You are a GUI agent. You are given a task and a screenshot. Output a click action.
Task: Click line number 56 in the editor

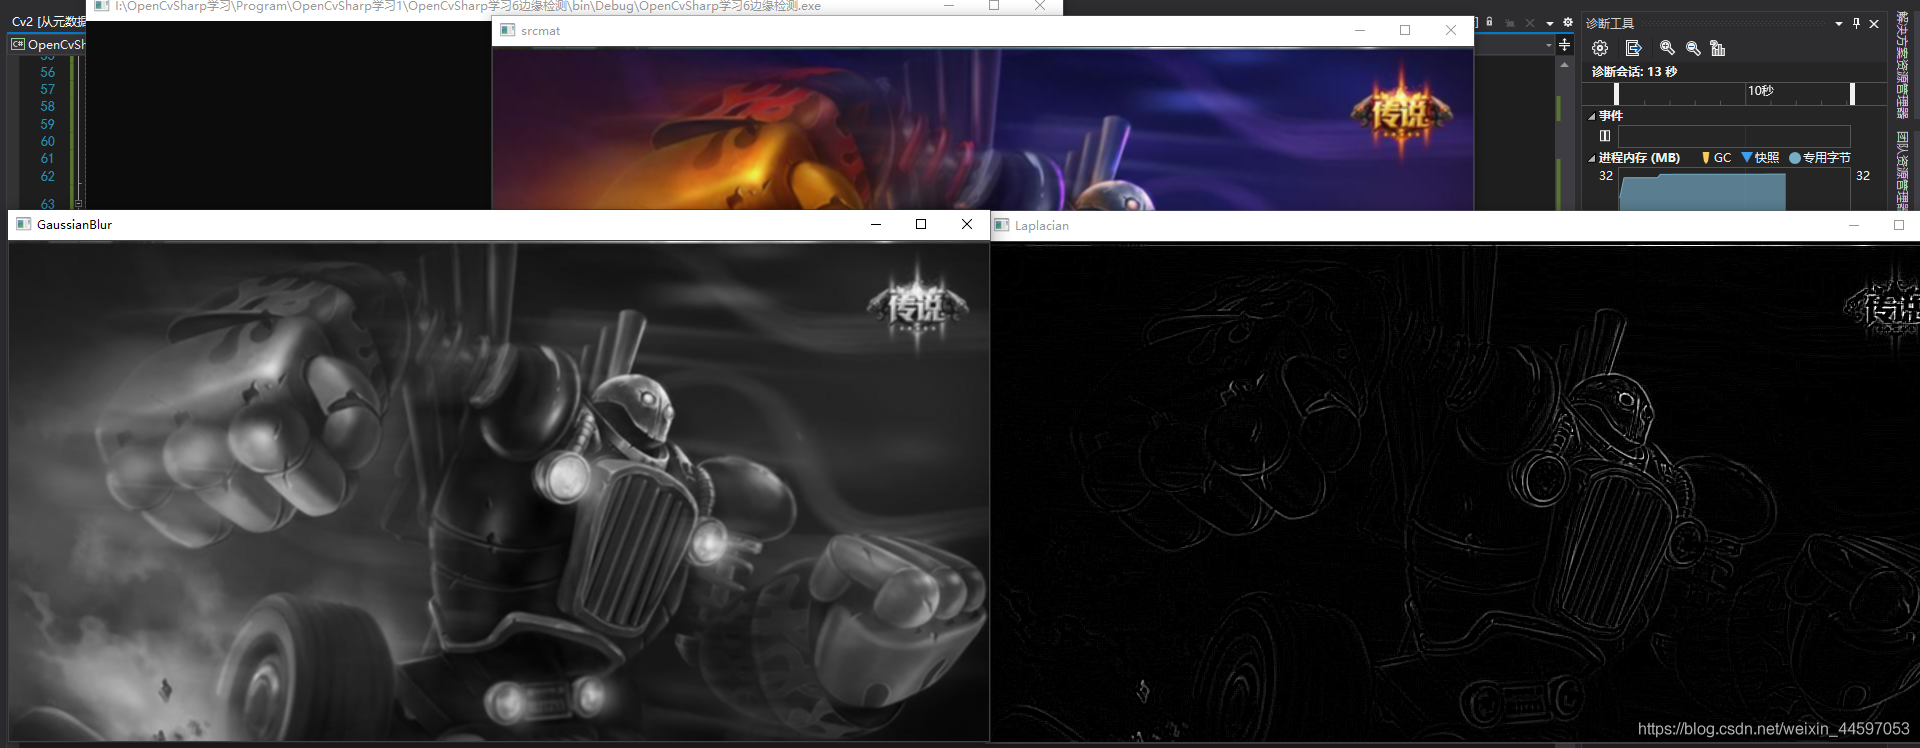[47, 72]
